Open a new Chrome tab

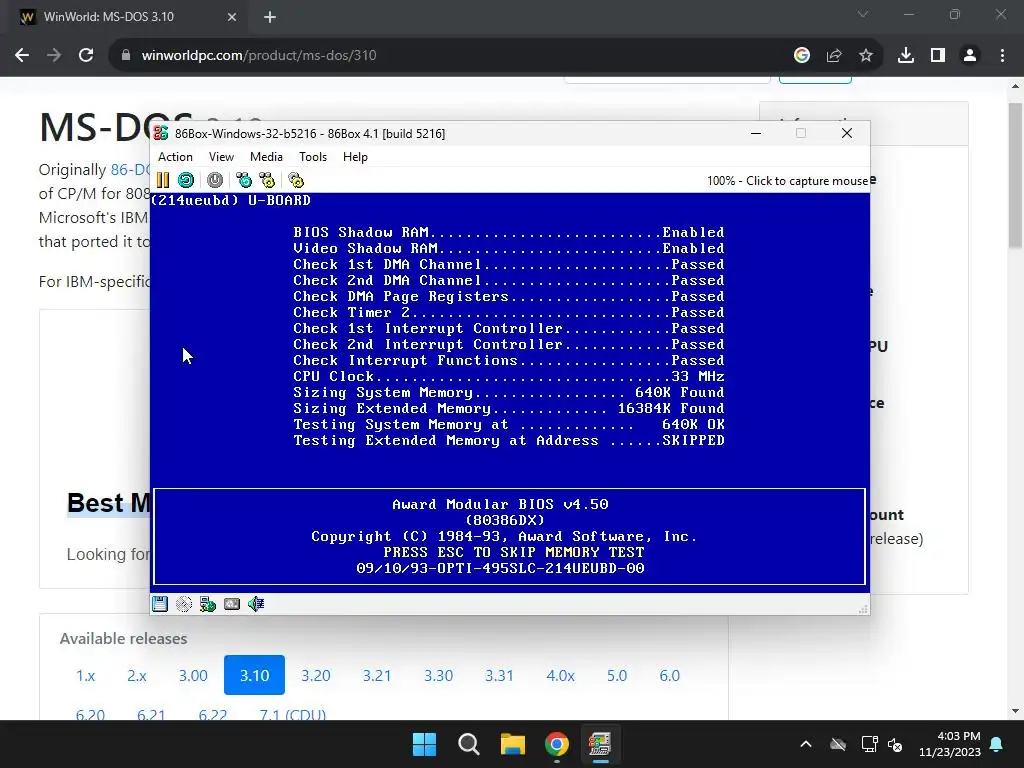[270, 17]
